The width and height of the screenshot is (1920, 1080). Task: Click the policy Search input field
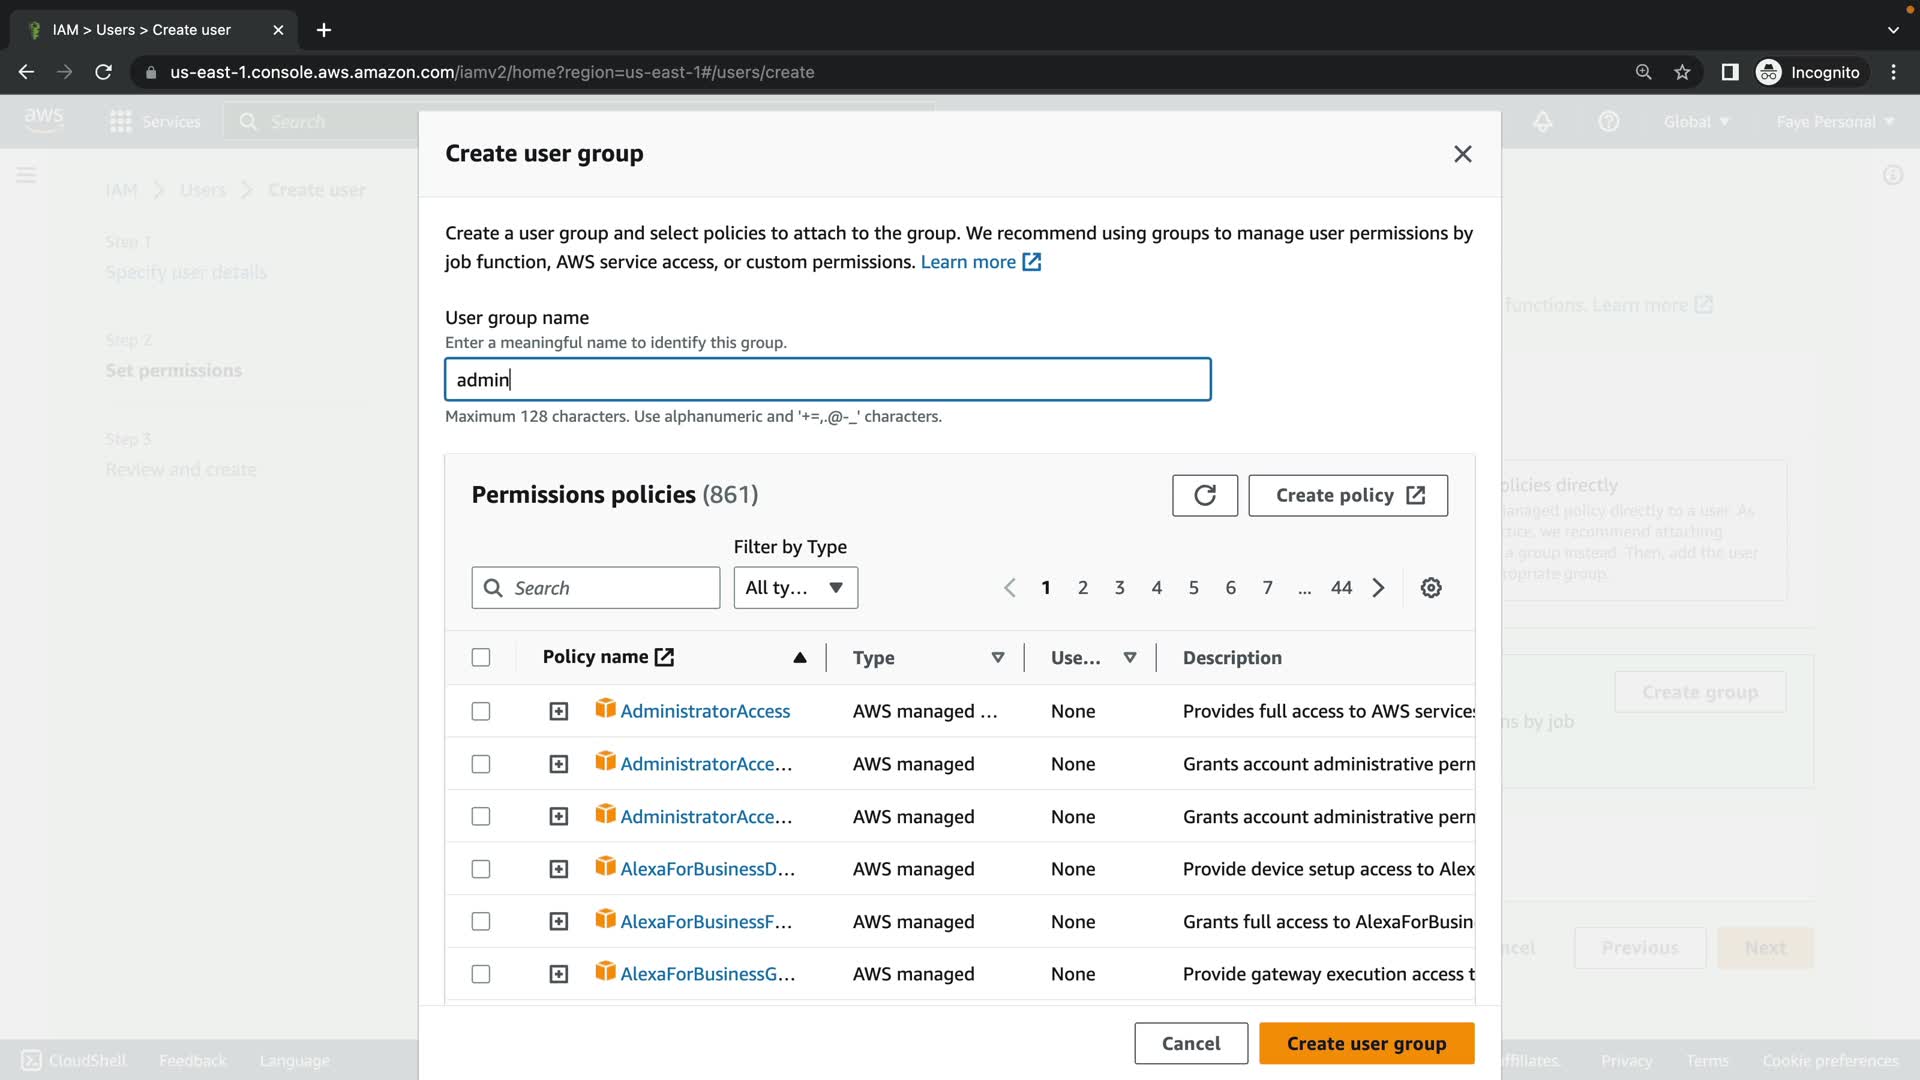click(610, 588)
